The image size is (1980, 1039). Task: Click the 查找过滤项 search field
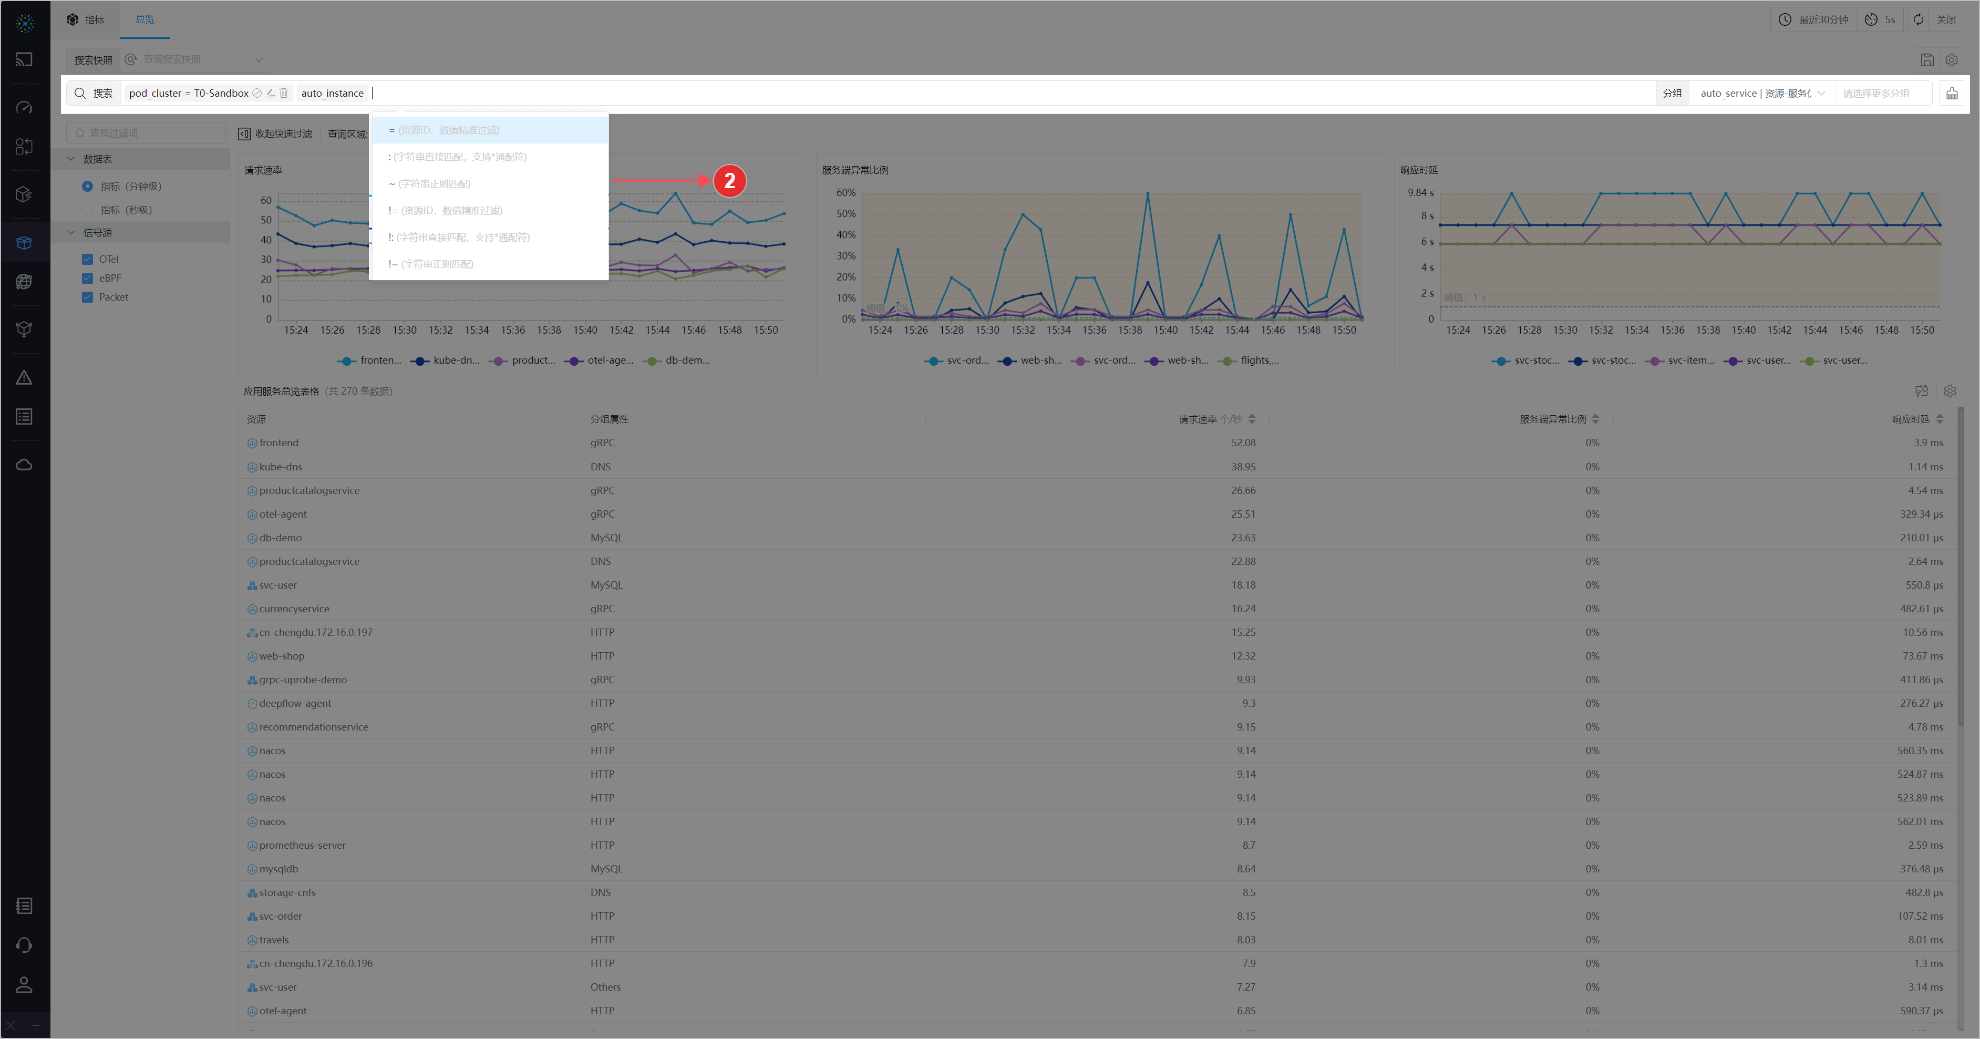(150, 133)
